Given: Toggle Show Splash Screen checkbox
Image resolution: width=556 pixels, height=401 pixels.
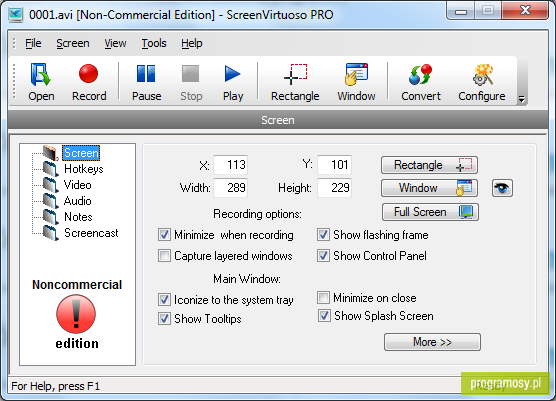Looking at the screenshot, I should [x=324, y=316].
